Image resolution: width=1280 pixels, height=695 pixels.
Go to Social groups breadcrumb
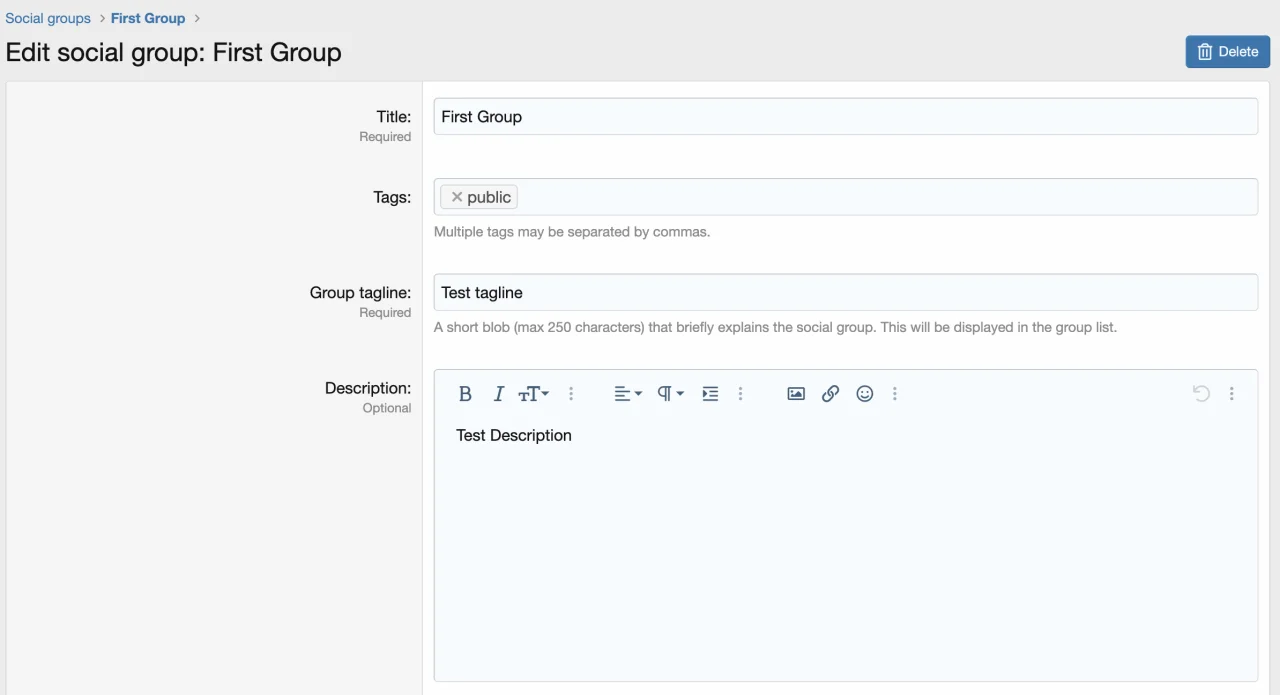pyautogui.click(x=48, y=18)
